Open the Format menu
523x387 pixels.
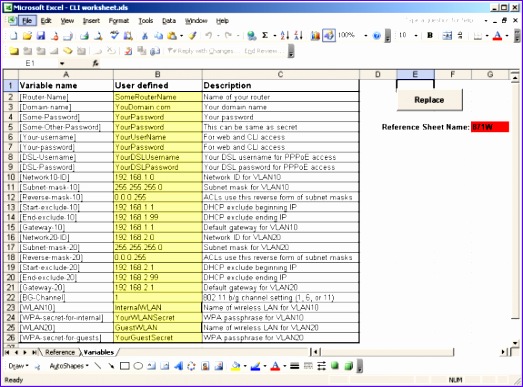pos(119,21)
